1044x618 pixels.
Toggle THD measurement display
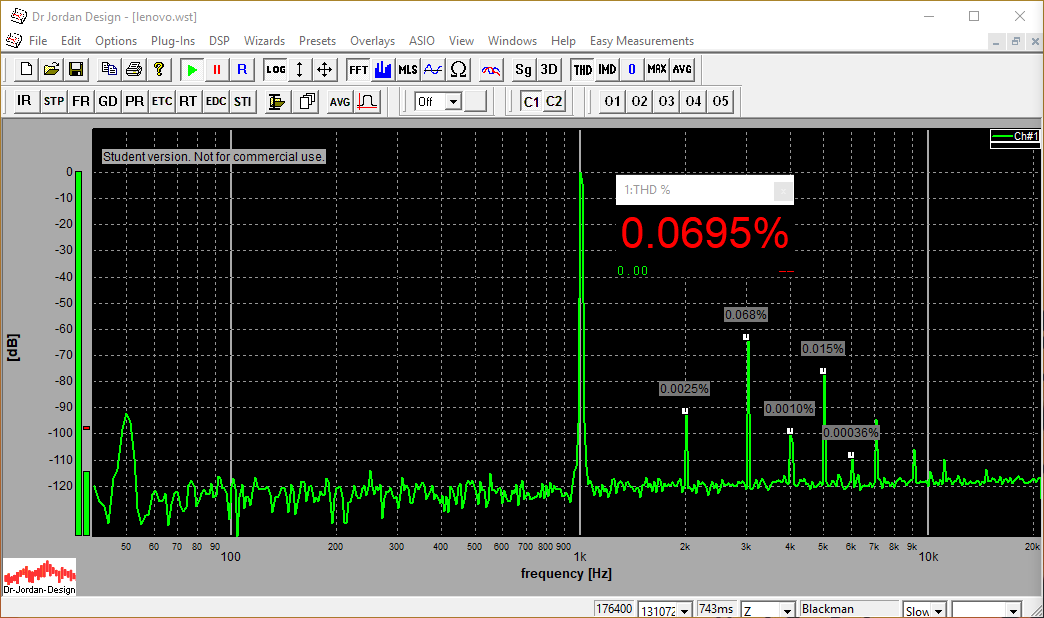[583, 69]
